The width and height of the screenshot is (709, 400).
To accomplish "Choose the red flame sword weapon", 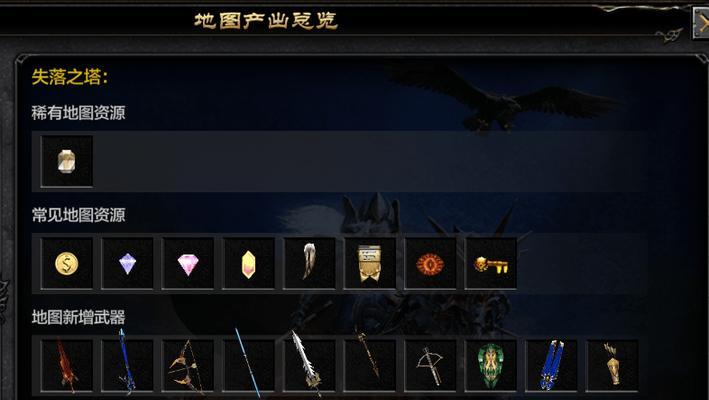I will pyautogui.click(x=67, y=366).
